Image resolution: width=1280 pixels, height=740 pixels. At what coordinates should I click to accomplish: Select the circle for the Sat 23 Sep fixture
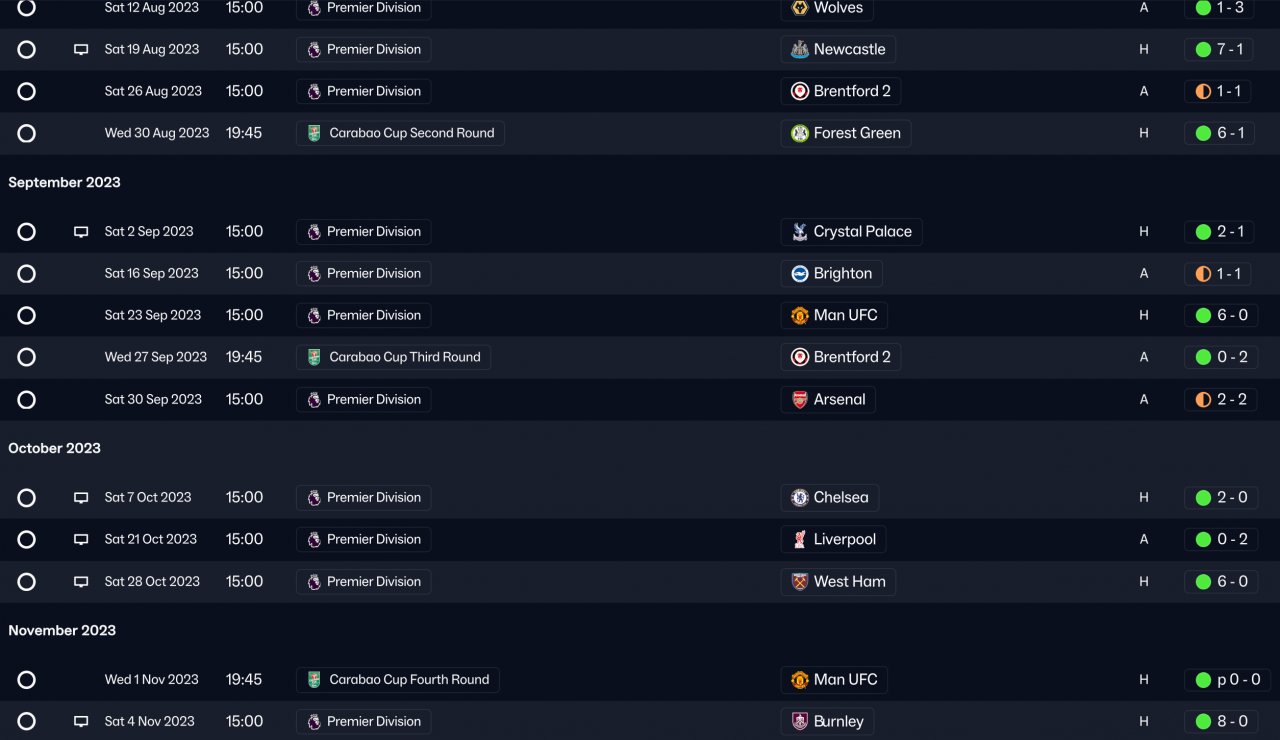coord(27,315)
